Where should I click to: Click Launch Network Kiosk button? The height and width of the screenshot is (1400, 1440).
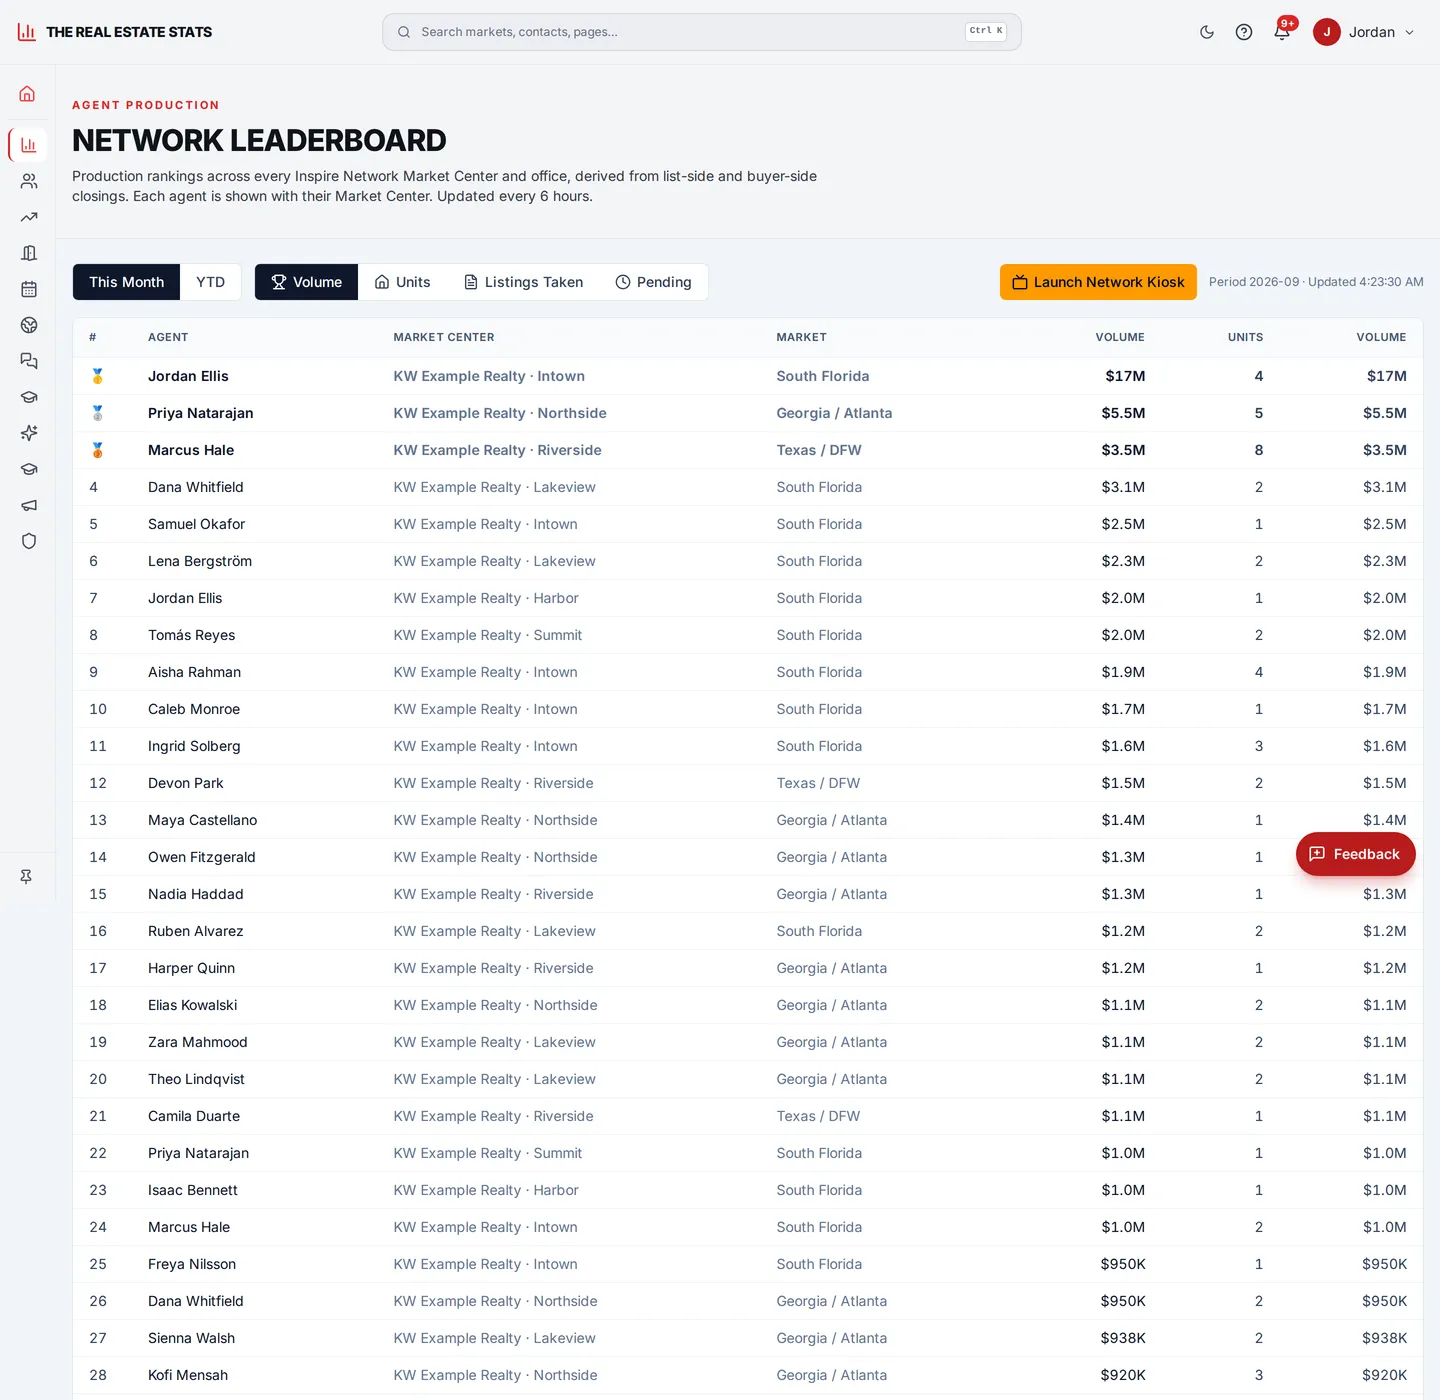tap(1098, 282)
